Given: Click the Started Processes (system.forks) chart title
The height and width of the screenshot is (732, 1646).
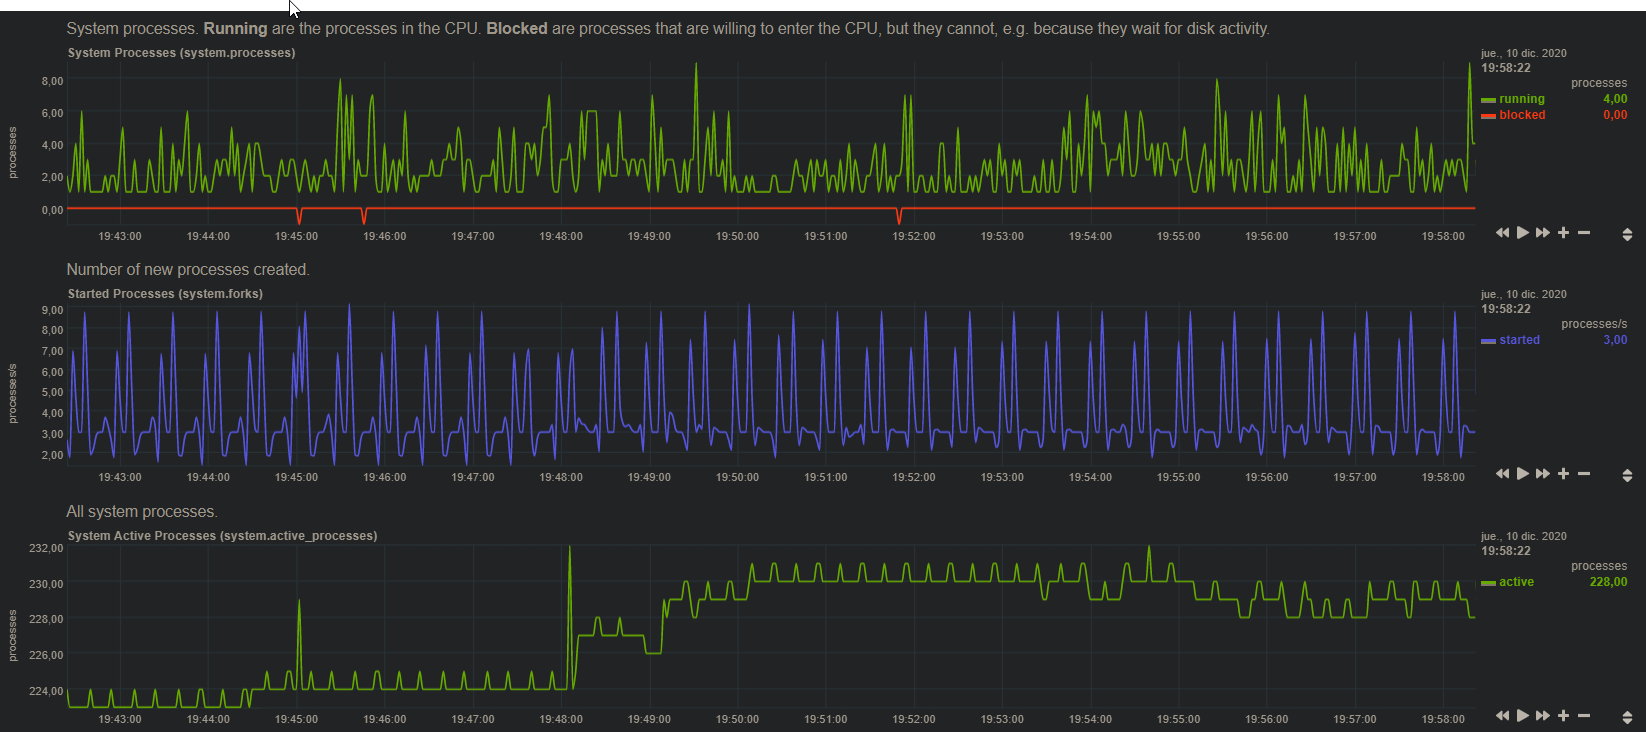Looking at the screenshot, I should (165, 294).
